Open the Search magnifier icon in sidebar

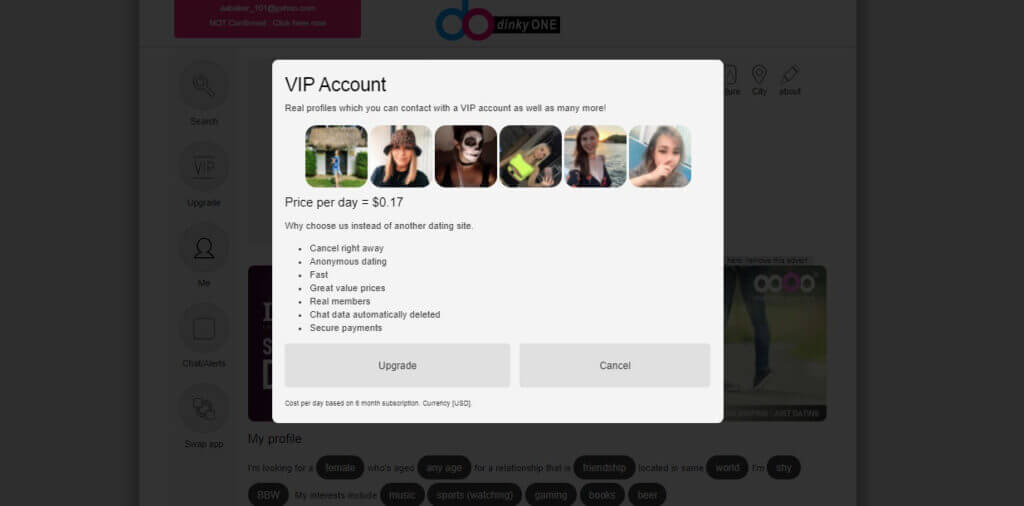coord(204,86)
